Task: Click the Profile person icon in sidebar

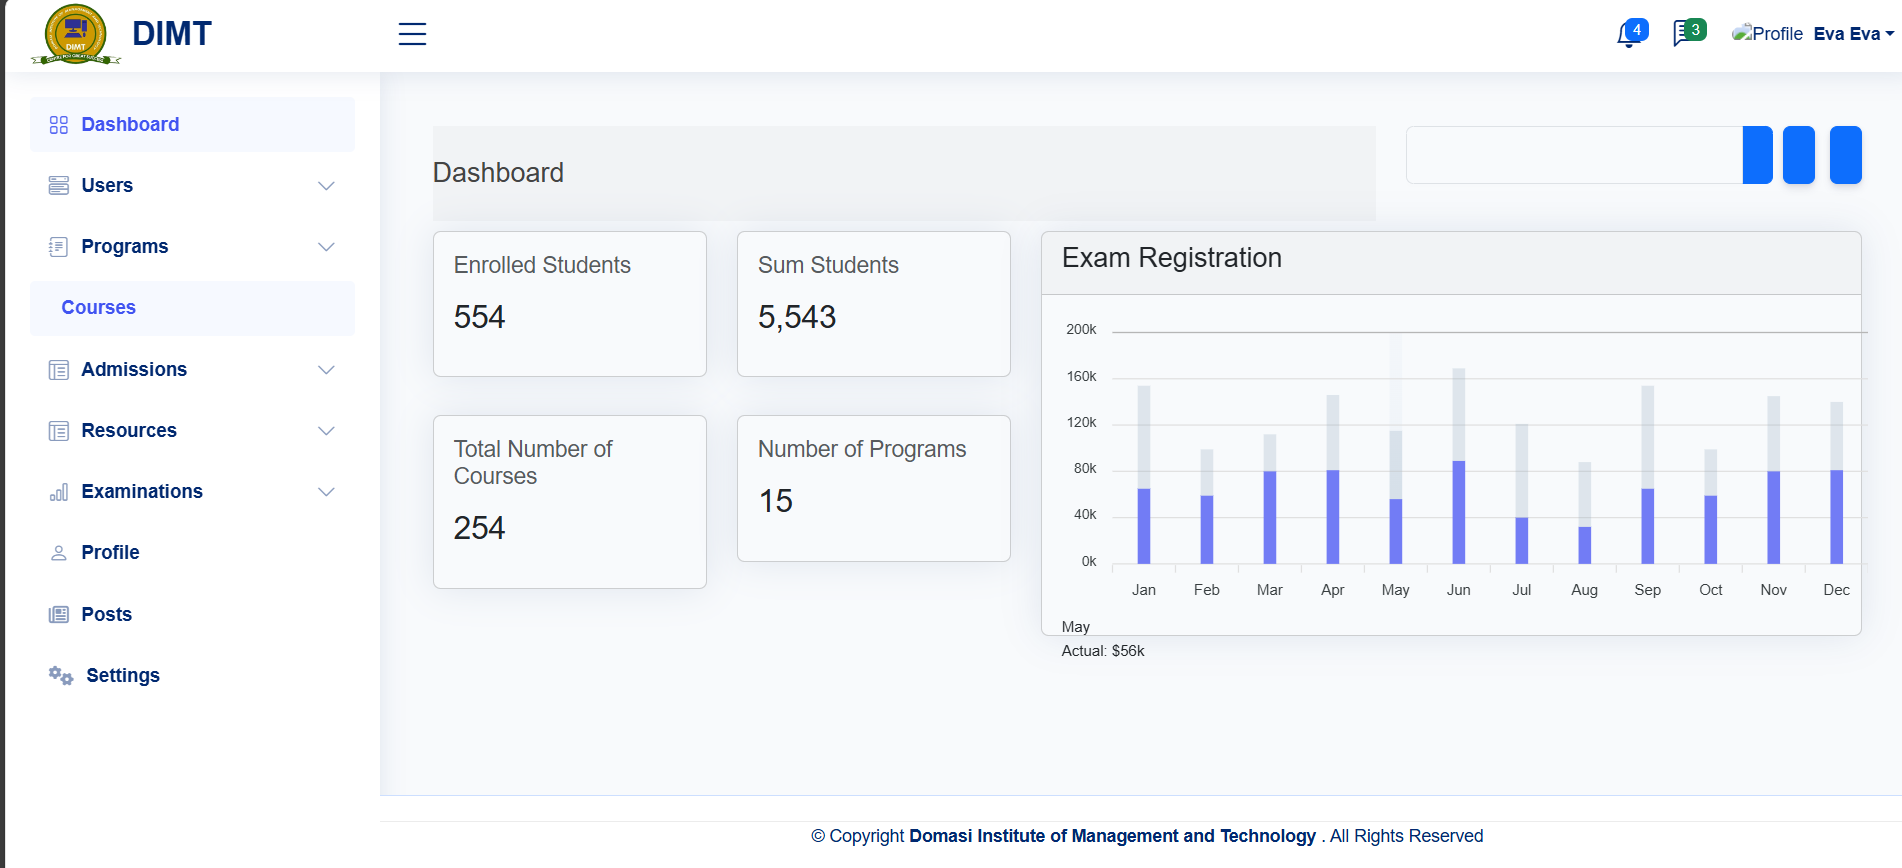Action: (59, 553)
